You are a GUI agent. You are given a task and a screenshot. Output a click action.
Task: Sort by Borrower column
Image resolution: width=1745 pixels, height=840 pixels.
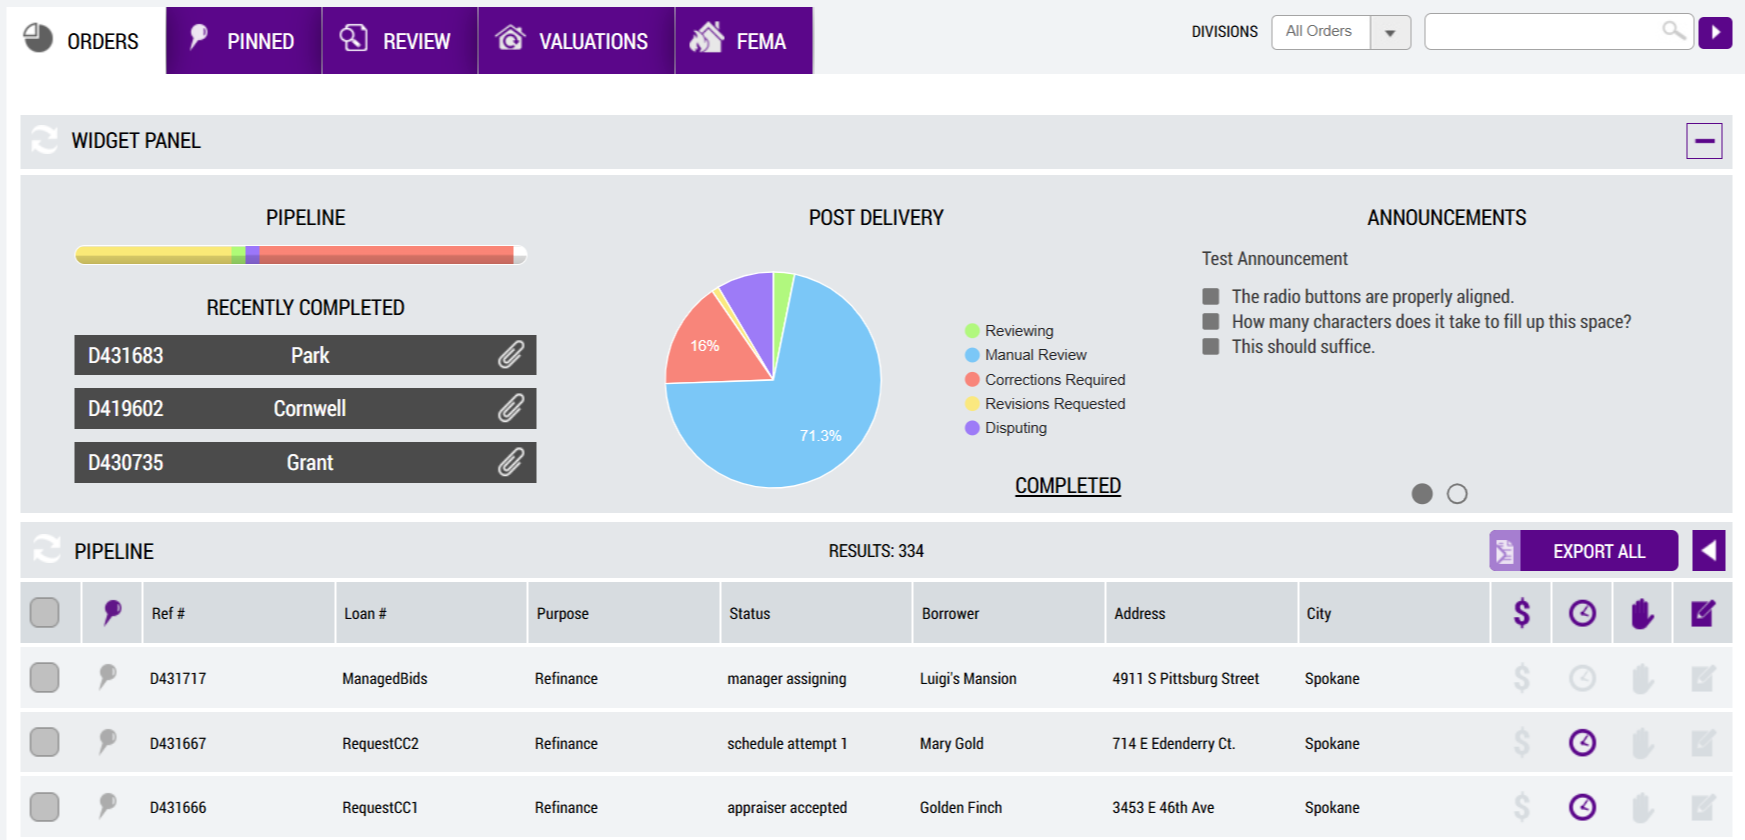click(x=950, y=613)
